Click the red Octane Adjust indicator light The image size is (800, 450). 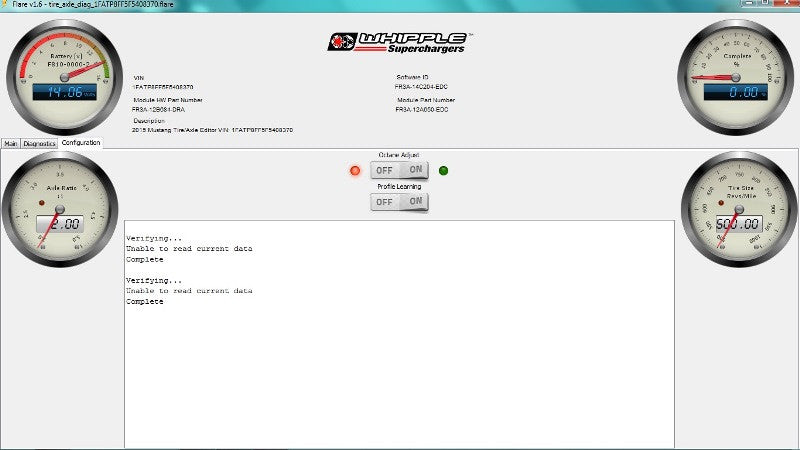[x=355, y=171]
